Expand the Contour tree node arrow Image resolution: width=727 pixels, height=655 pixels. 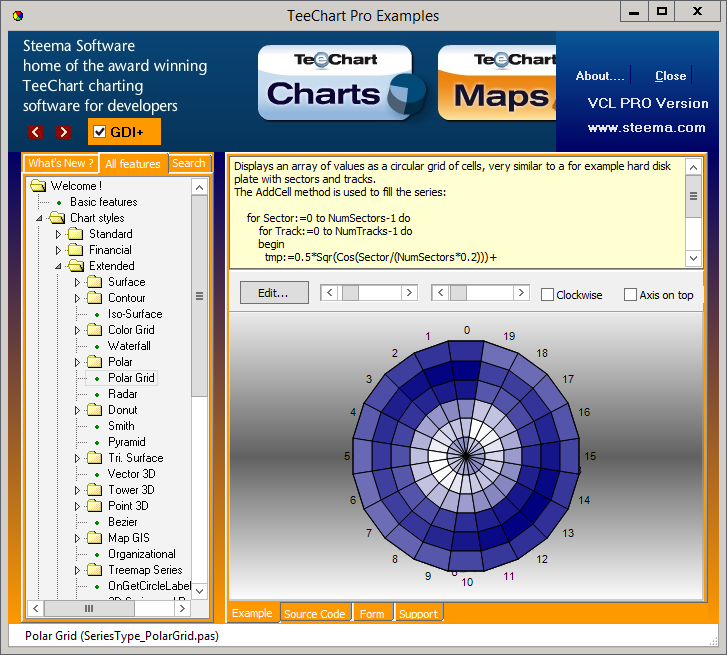[x=77, y=298]
